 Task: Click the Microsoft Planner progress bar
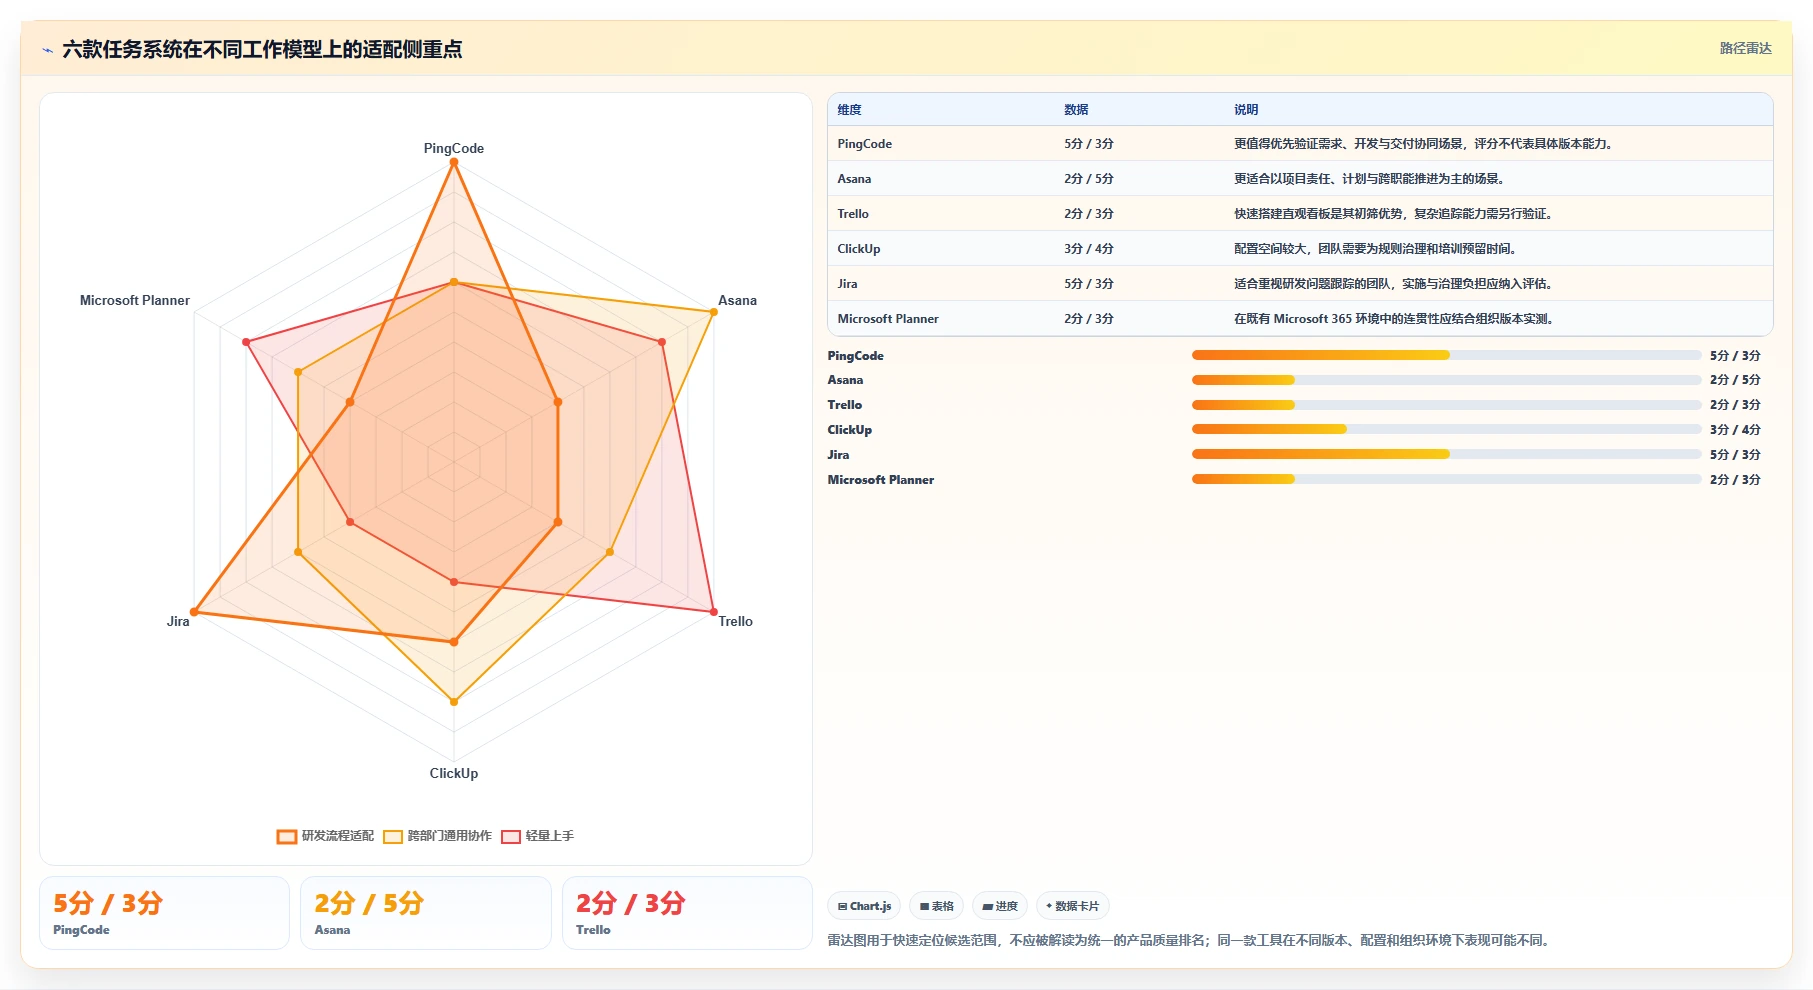pos(1446,479)
